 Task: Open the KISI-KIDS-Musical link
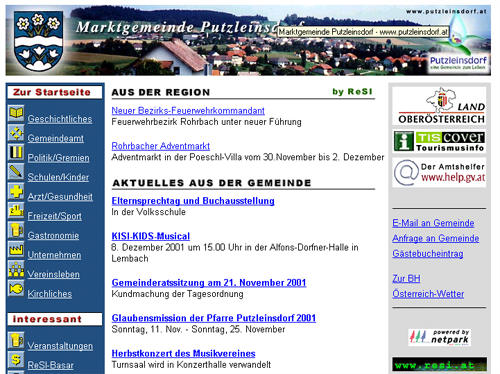[151, 236]
